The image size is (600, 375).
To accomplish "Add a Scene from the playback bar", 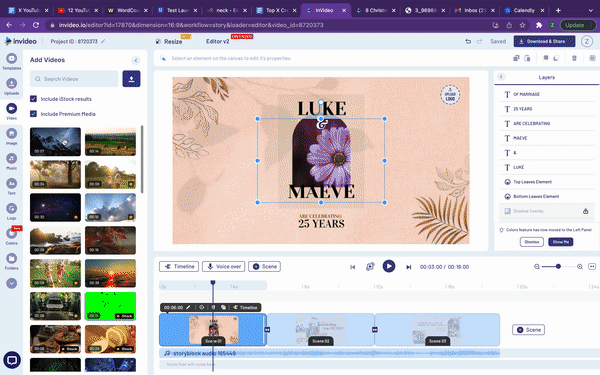I will tap(264, 266).
